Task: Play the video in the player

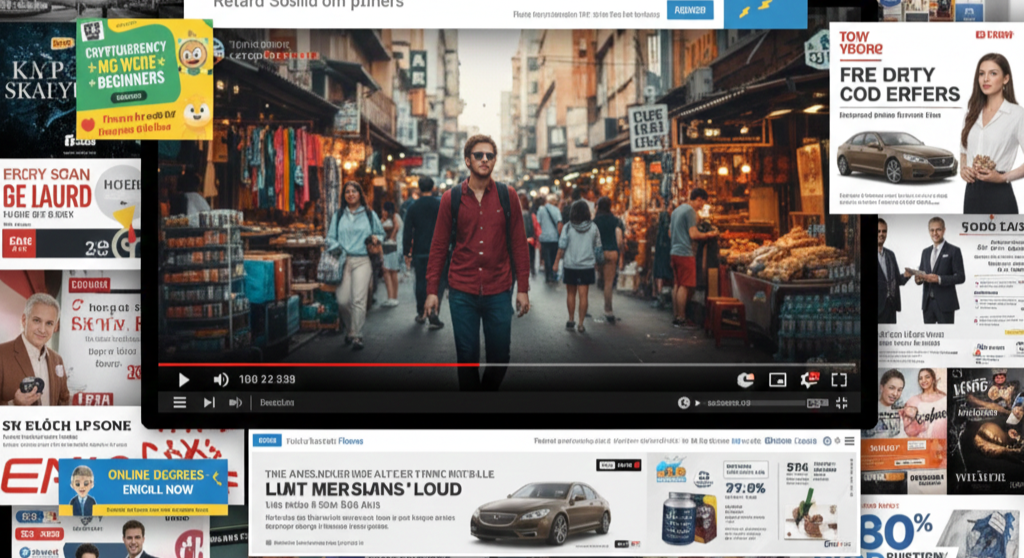Action: [184, 380]
